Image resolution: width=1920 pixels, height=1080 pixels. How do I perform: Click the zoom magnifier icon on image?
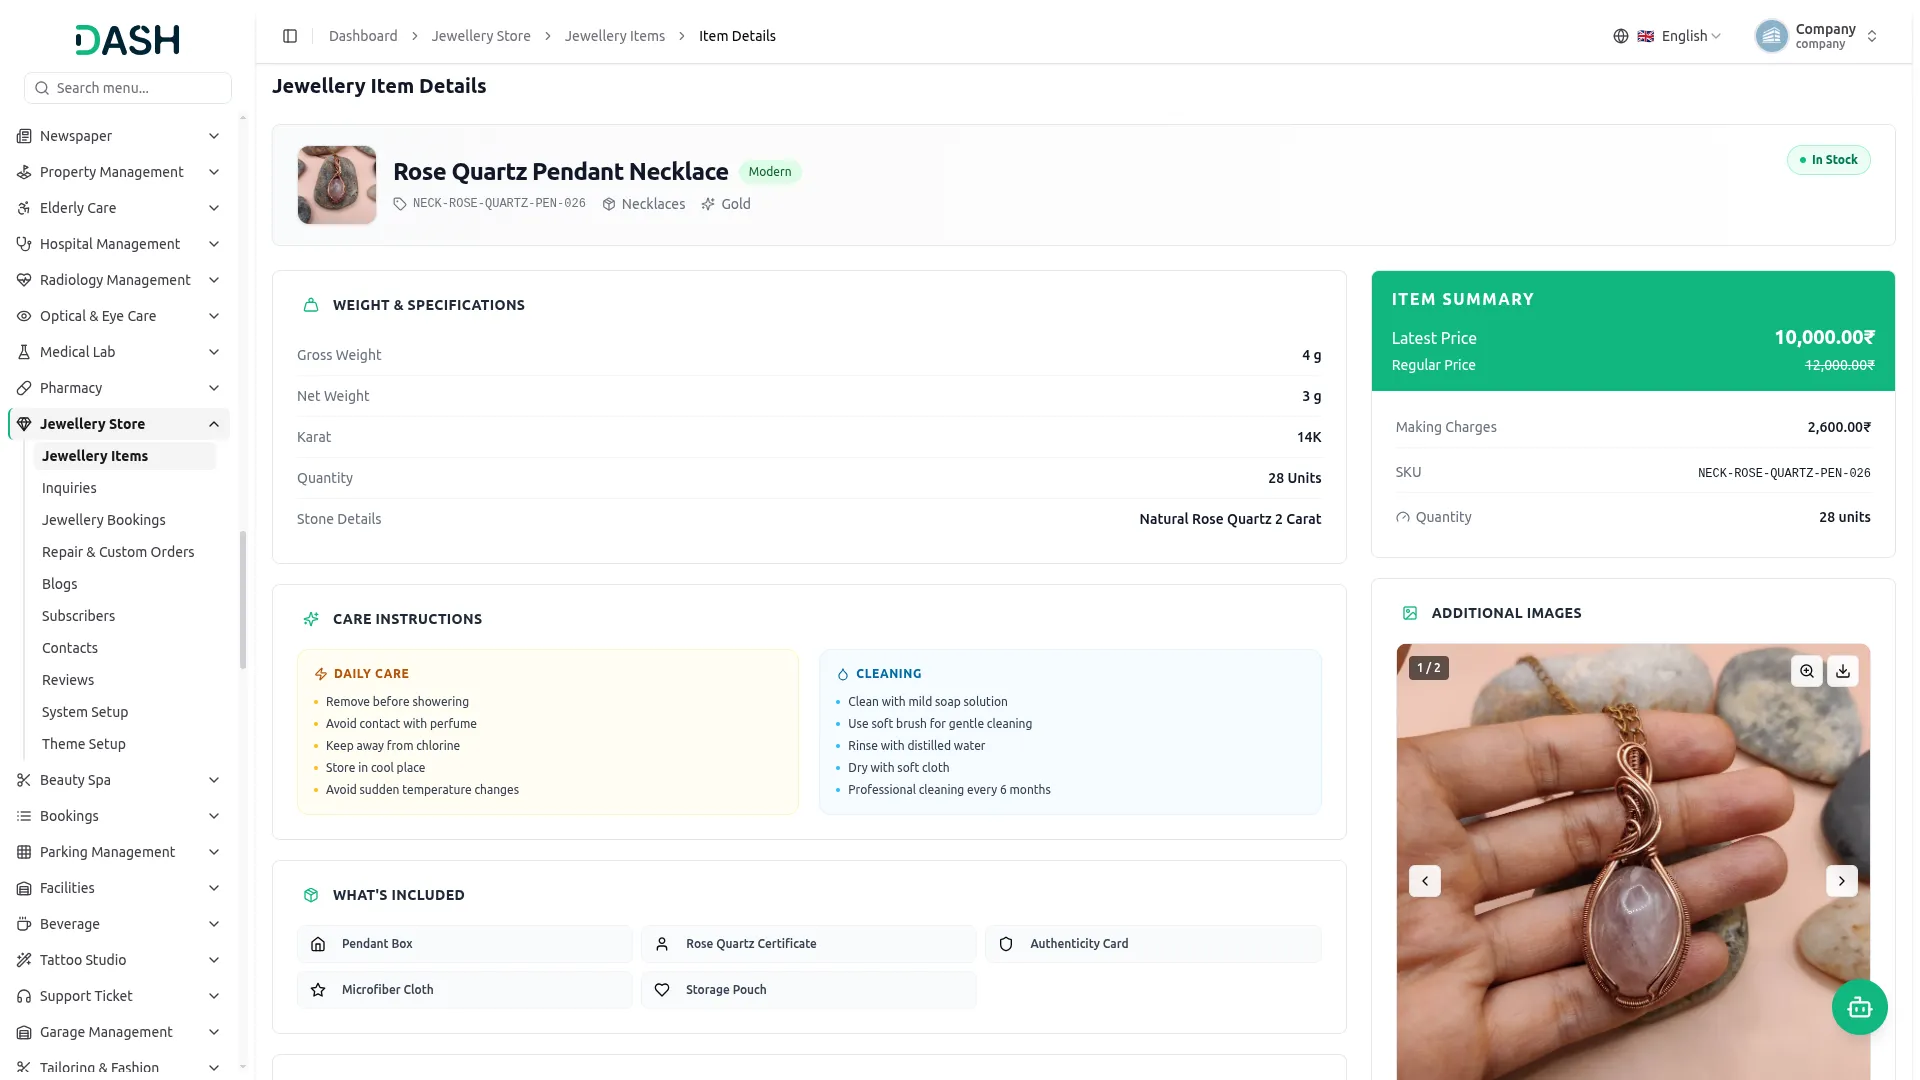[1807, 671]
